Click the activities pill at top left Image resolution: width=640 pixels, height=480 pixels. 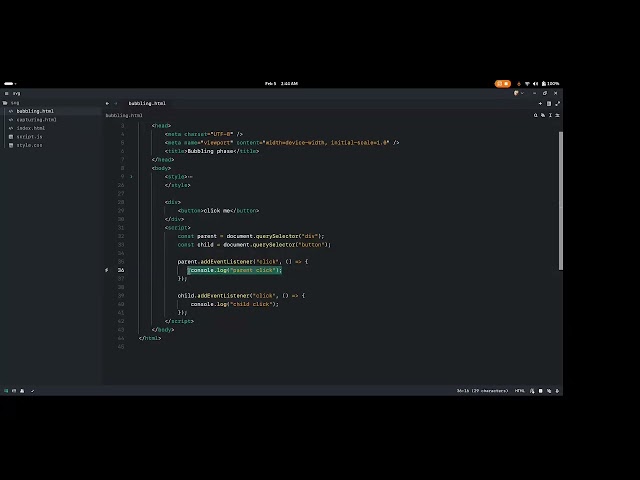[9, 84]
